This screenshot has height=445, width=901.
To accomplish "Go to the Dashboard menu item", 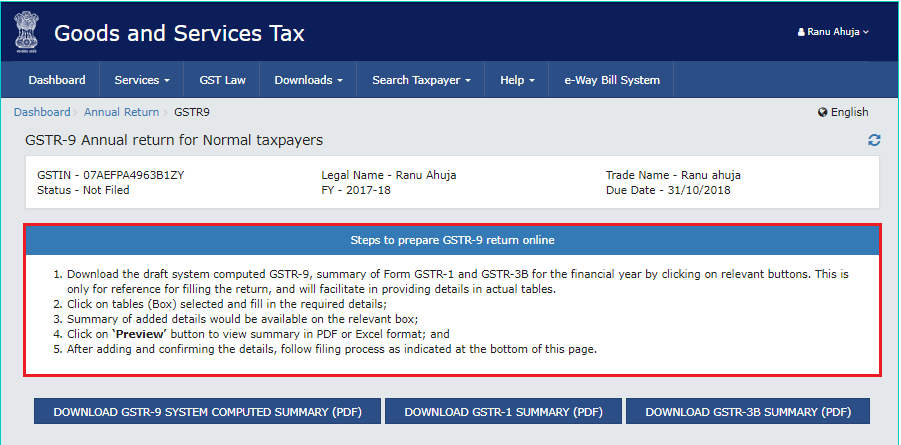I will click(57, 80).
